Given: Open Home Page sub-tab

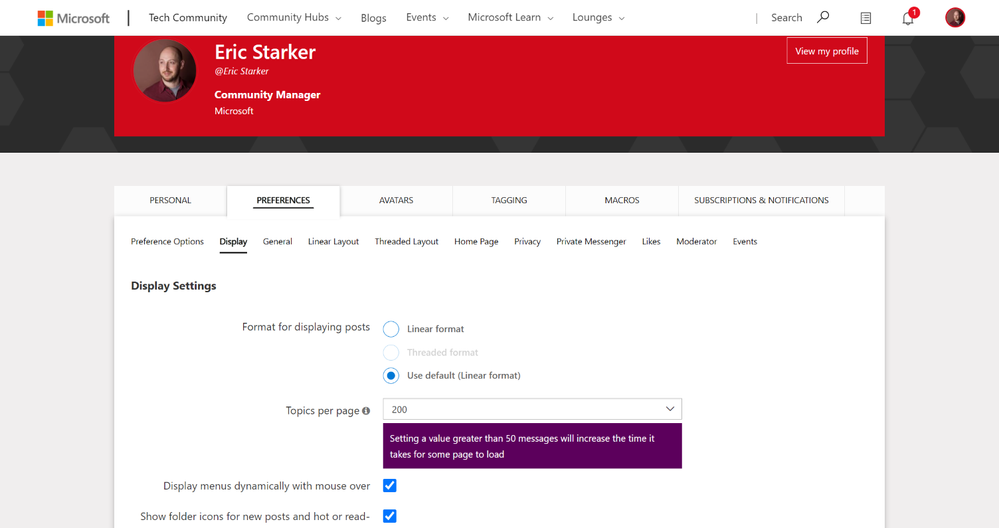Looking at the screenshot, I should tap(476, 241).
